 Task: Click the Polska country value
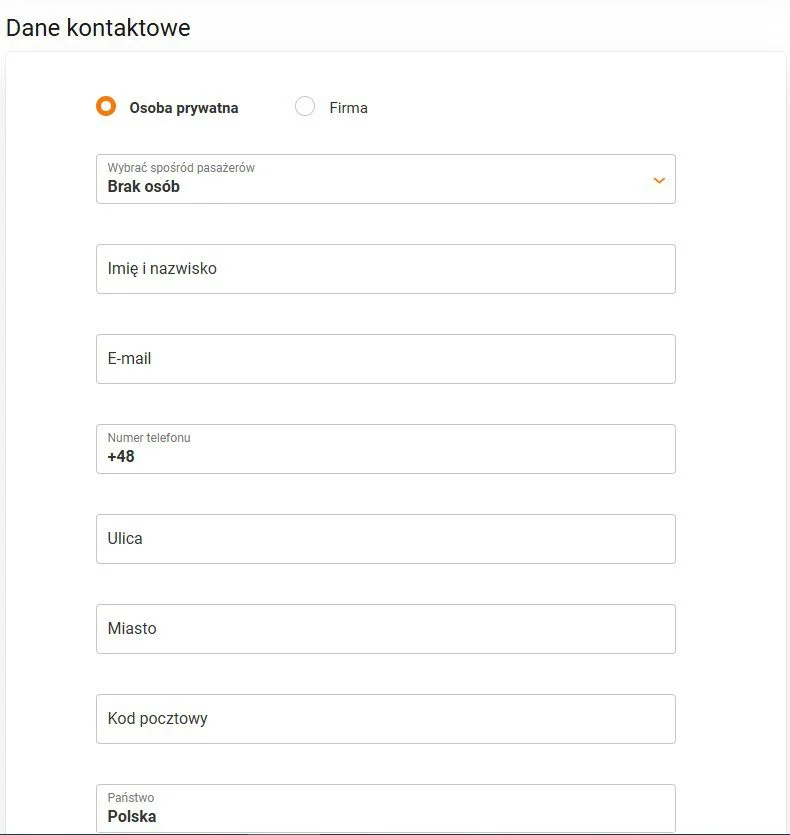(132, 816)
